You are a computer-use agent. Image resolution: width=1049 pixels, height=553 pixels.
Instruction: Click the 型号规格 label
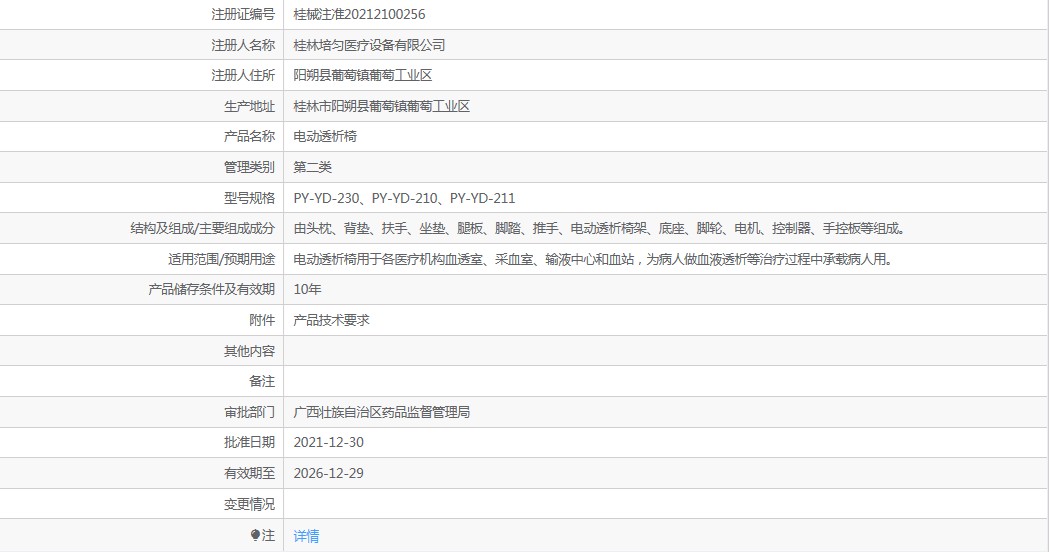click(x=249, y=198)
